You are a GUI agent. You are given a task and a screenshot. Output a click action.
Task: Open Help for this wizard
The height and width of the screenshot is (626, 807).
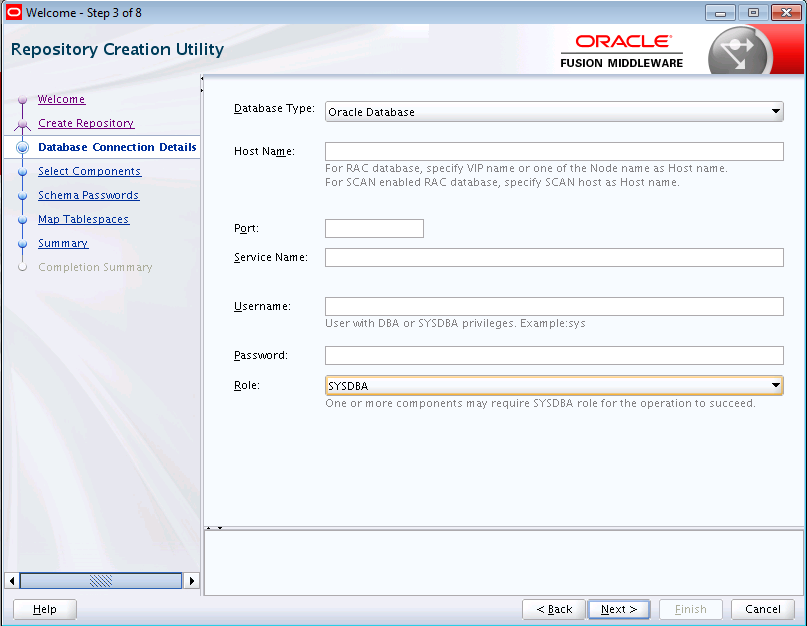click(x=45, y=610)
